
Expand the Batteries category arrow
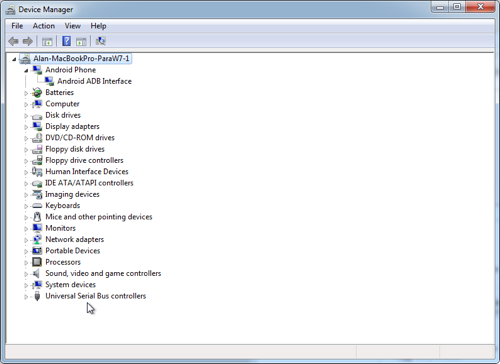click(x=26, y=93)
